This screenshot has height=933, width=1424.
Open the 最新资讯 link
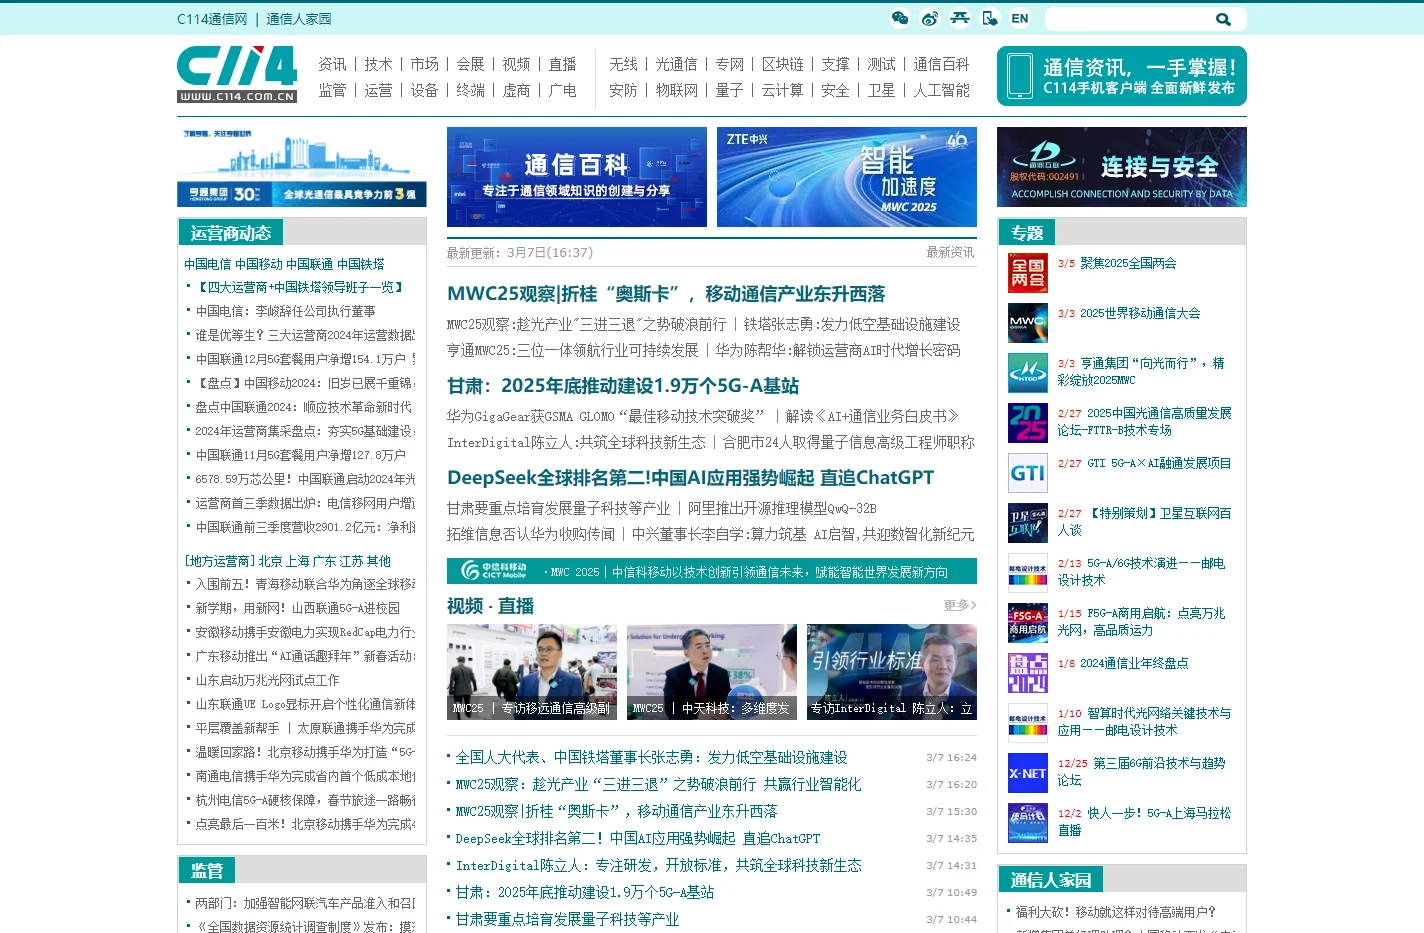(x=950, y=252)
